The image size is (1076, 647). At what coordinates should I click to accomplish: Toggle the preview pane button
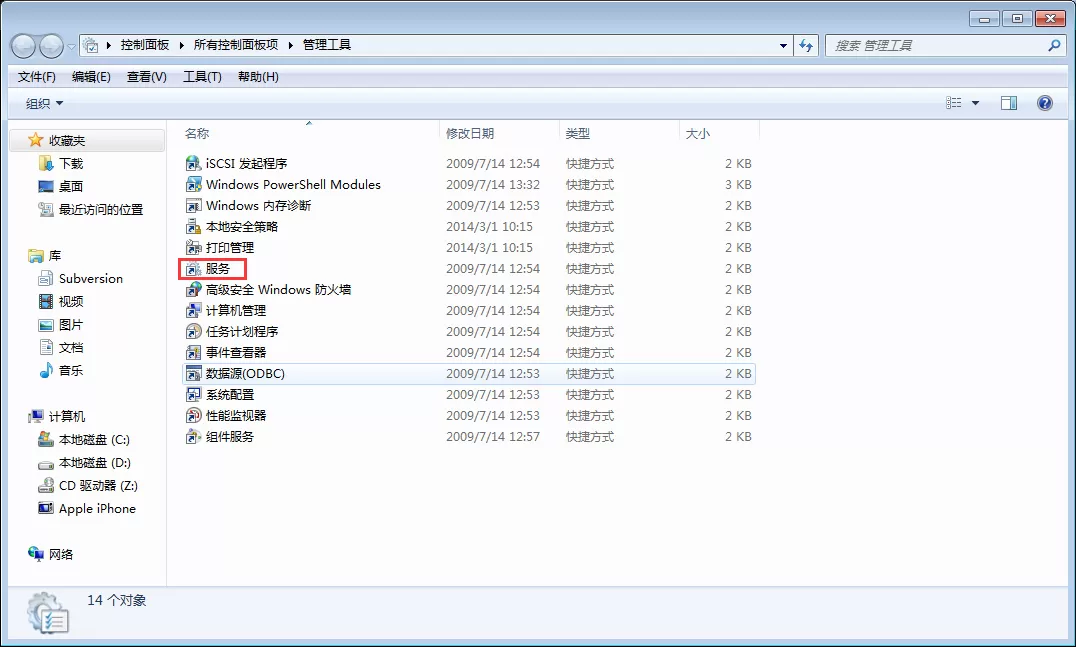point(1009,103)
